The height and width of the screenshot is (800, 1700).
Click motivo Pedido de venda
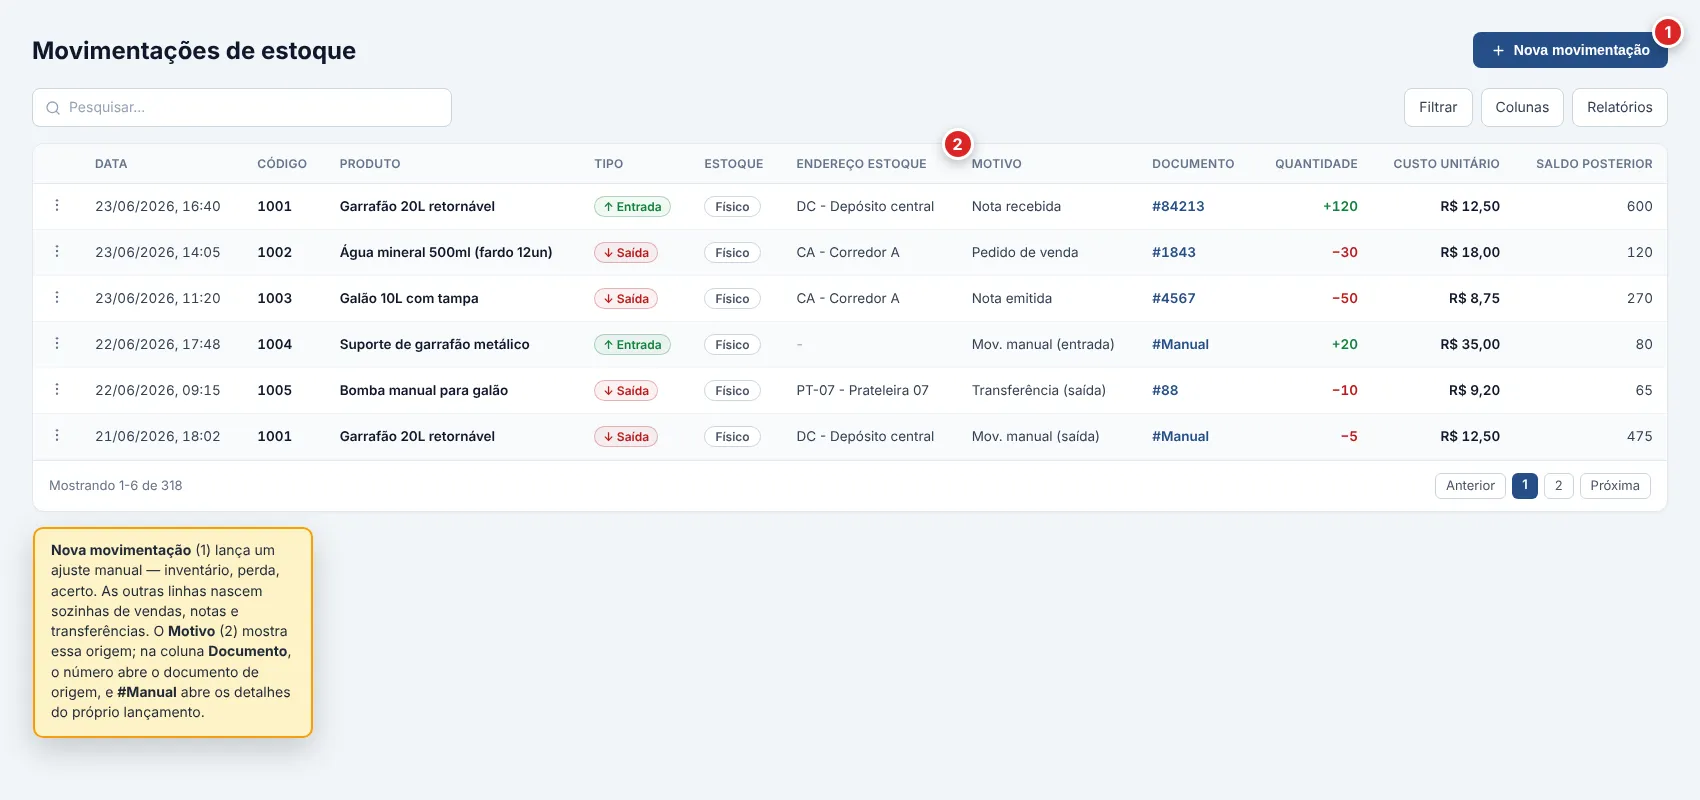[x=1025, y=252]
